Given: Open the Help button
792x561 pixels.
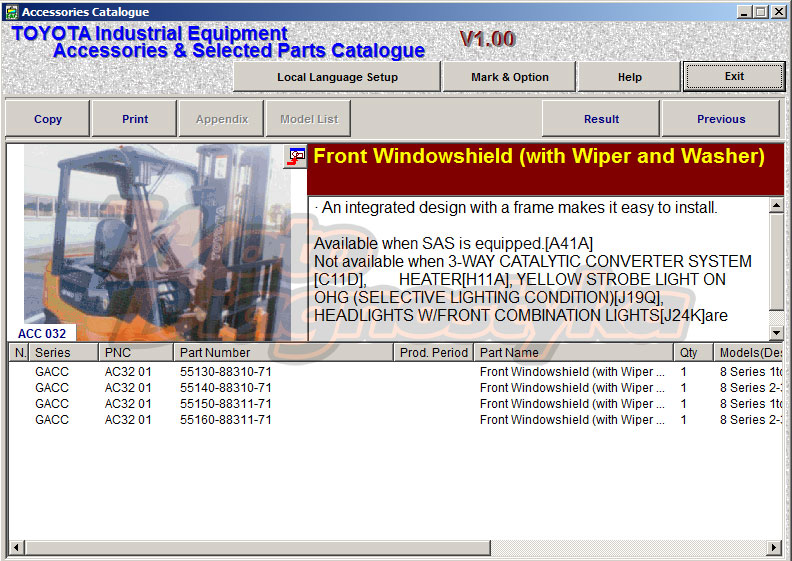Looking at the screenshot, I should pos(629,77).
